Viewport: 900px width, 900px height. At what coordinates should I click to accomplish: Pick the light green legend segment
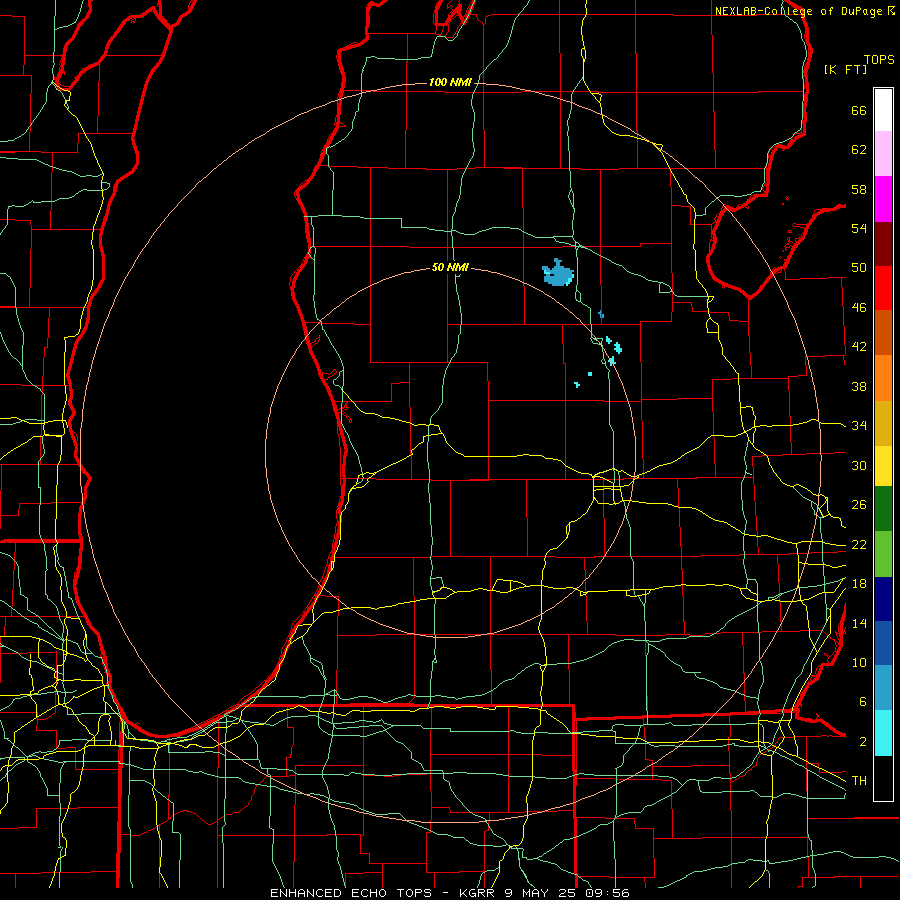[x=883, y=554]
